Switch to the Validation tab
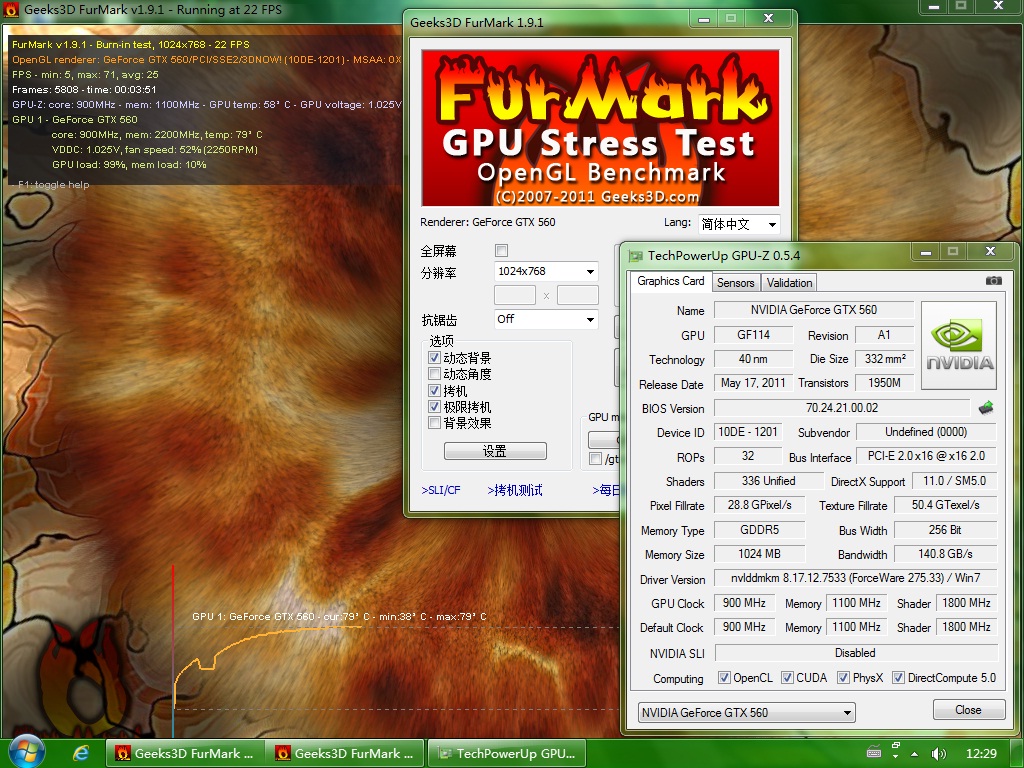Screen dimensions: 1024x768 coord(789,283)
